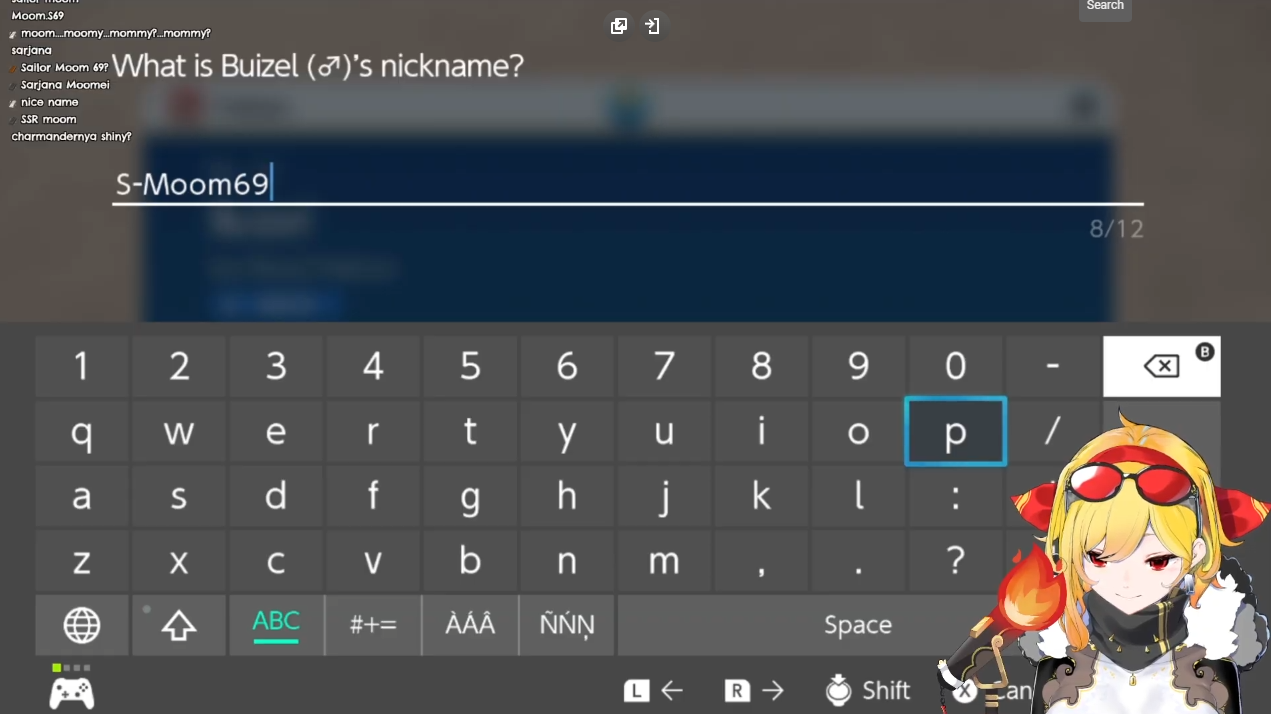Tap the R cursor right arrow
The height and width of the screenshot is (714, 1271).
754,690
